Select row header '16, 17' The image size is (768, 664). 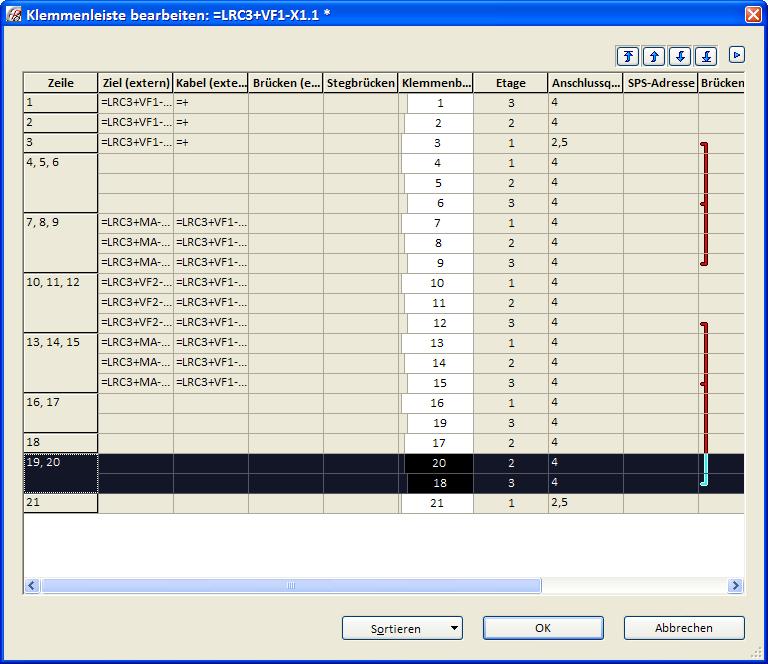pos(61,413)
